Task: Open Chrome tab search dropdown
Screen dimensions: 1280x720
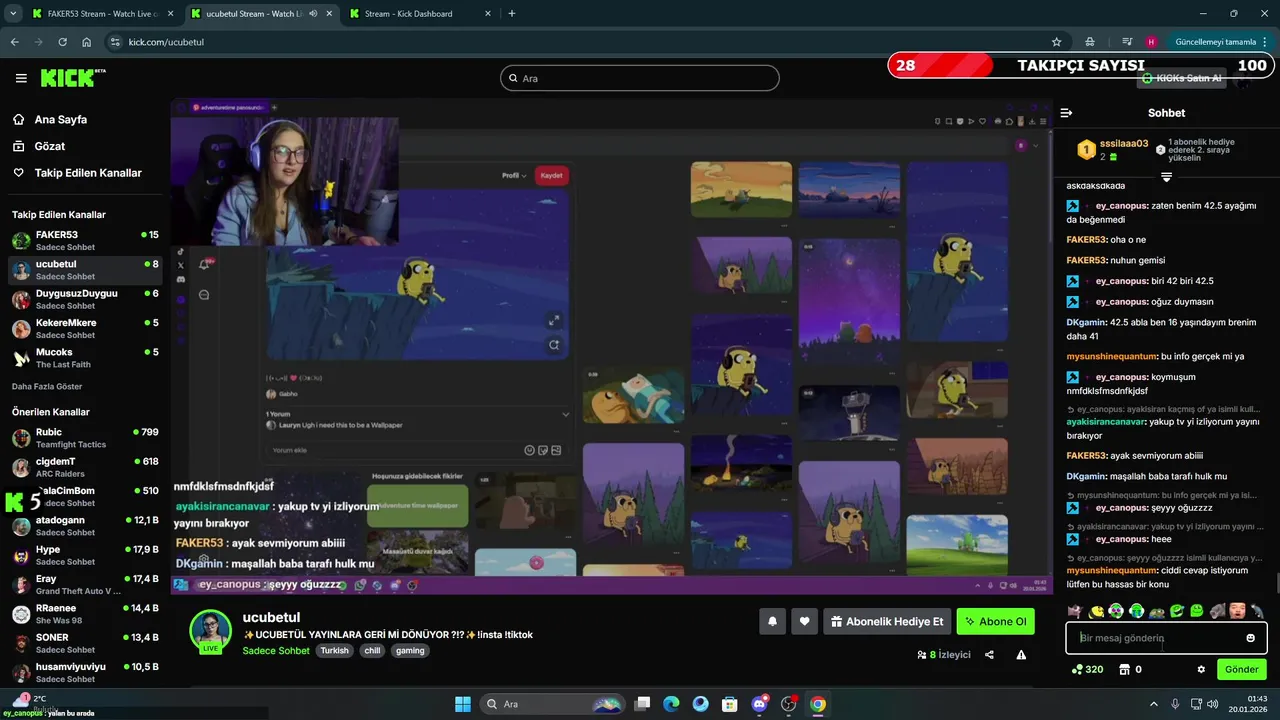Action: coord(12,14)
